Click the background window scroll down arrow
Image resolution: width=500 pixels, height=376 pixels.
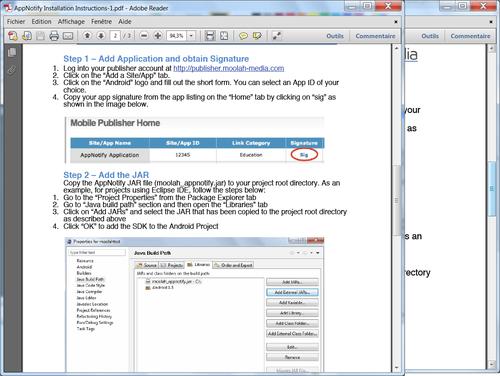[491, 365]
